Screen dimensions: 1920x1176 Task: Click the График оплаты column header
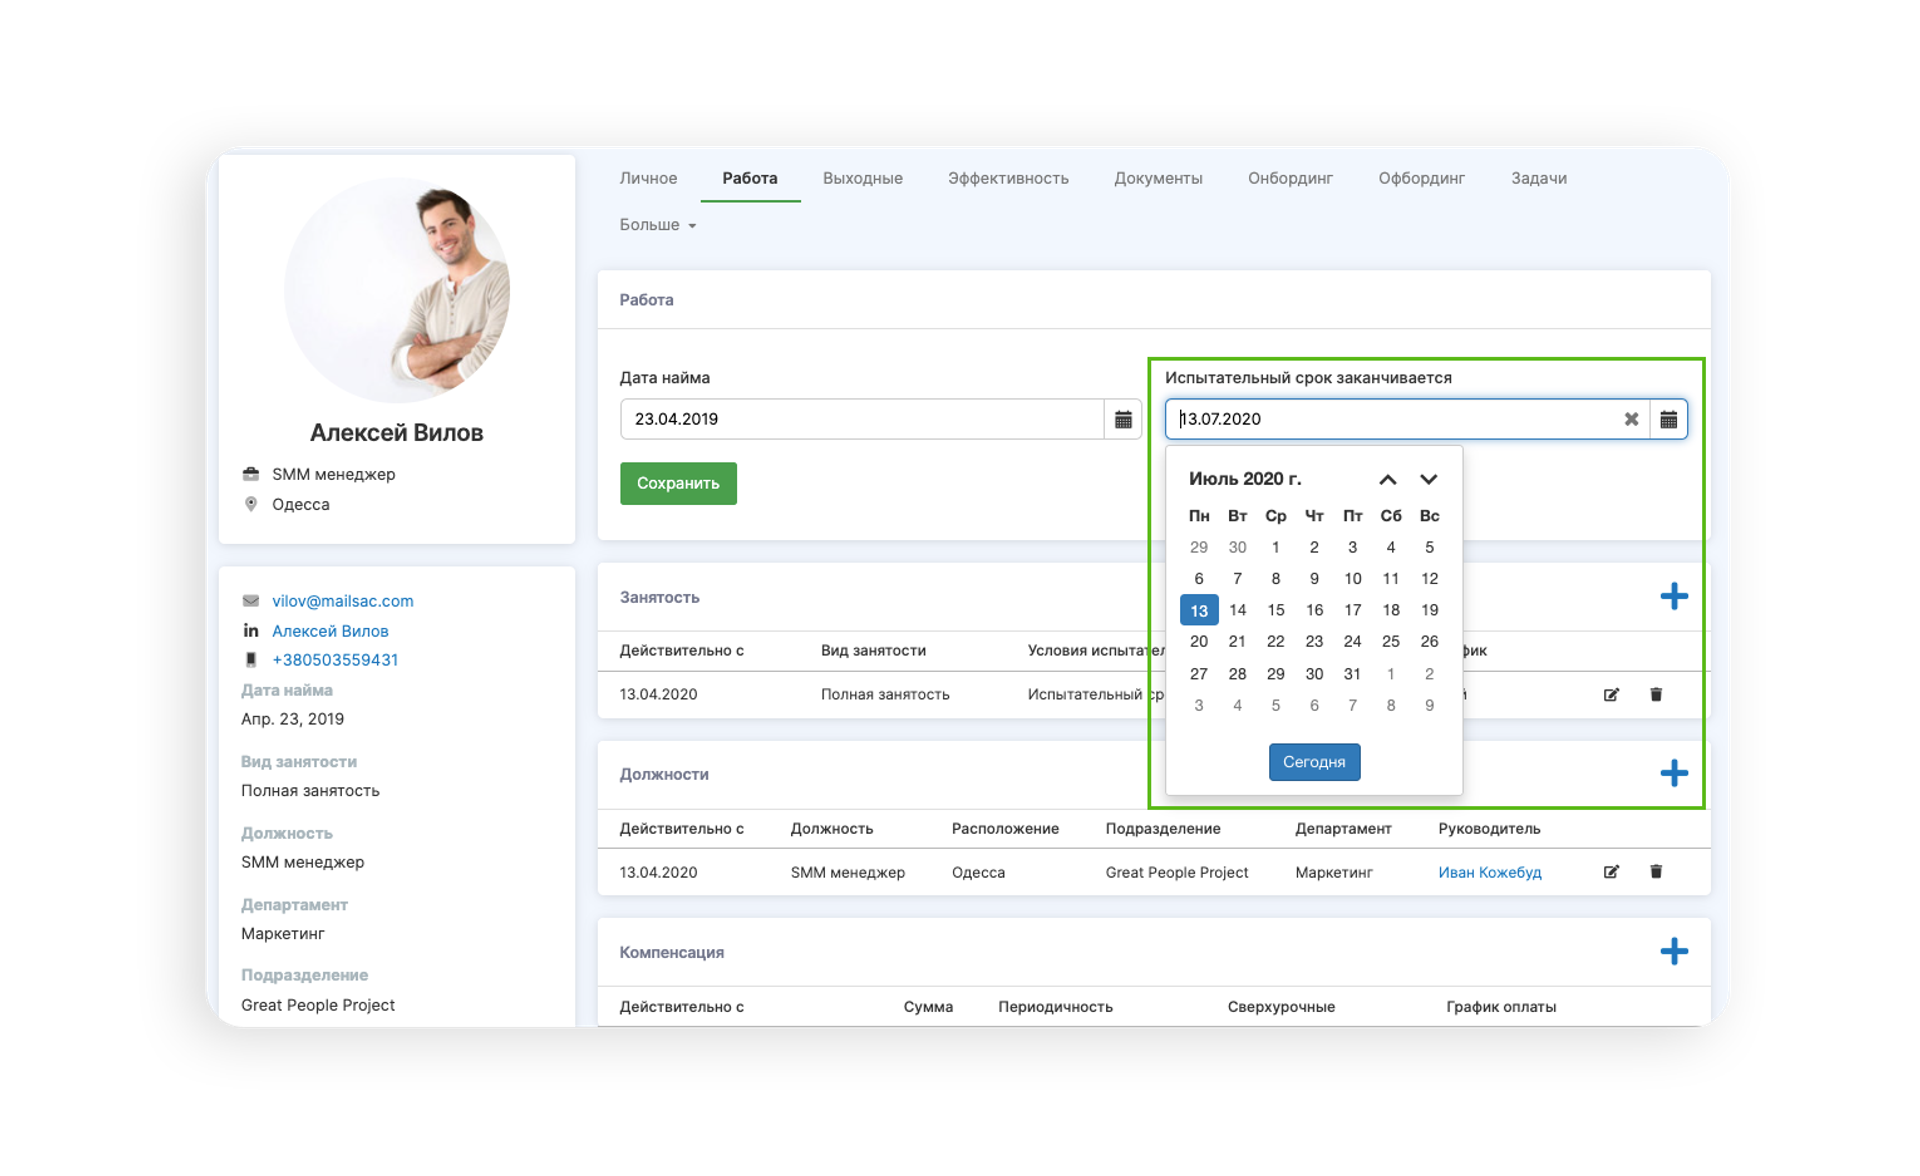point(1501,1007)
